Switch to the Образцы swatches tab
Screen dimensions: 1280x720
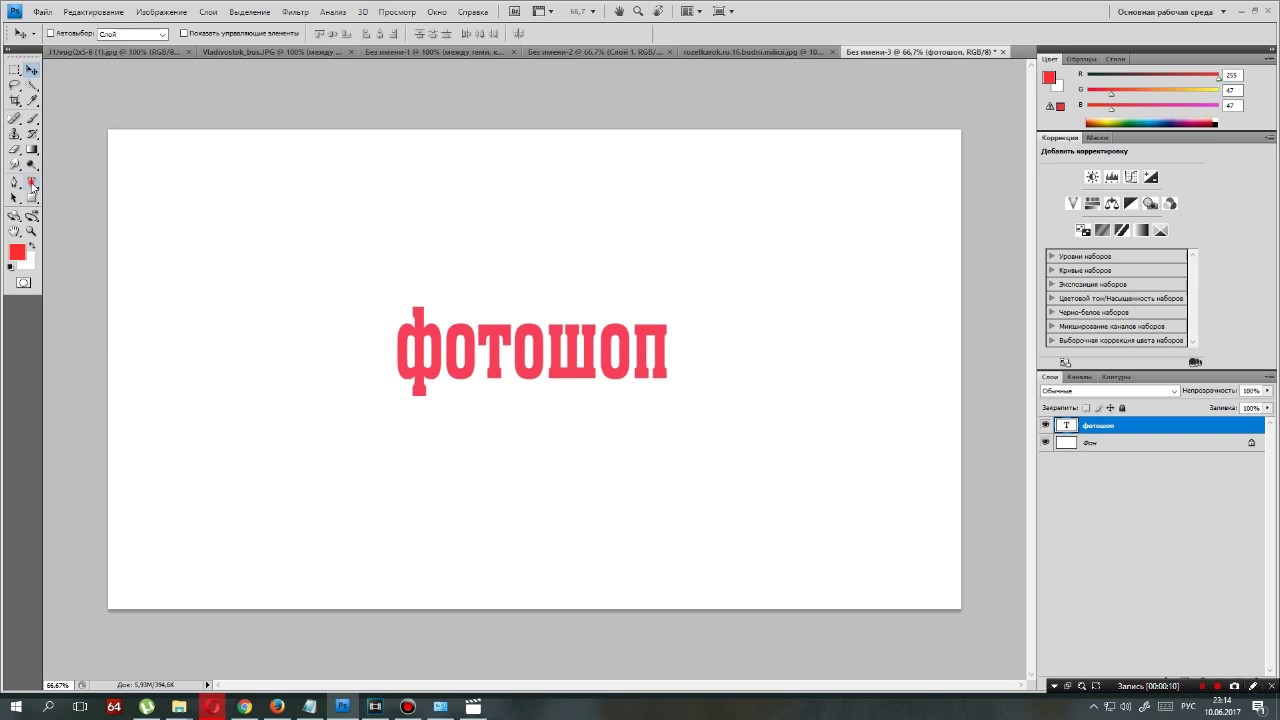point(1081,59)
